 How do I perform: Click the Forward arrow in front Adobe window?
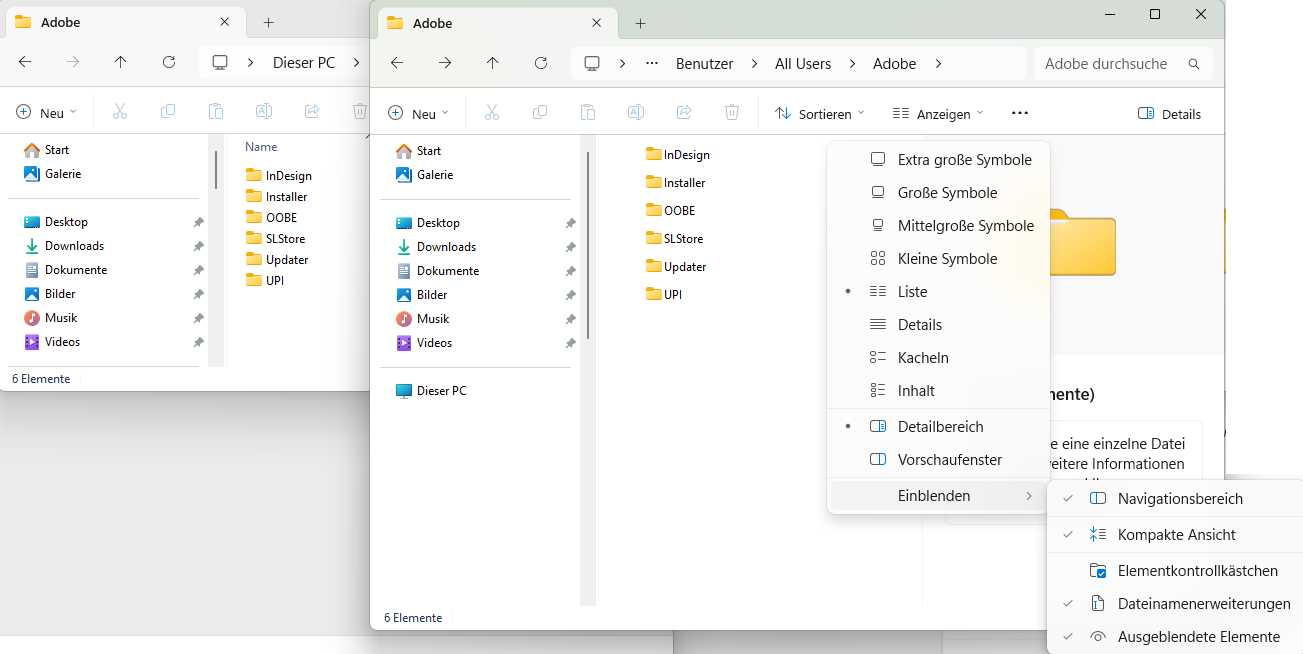tap(445, 63)
